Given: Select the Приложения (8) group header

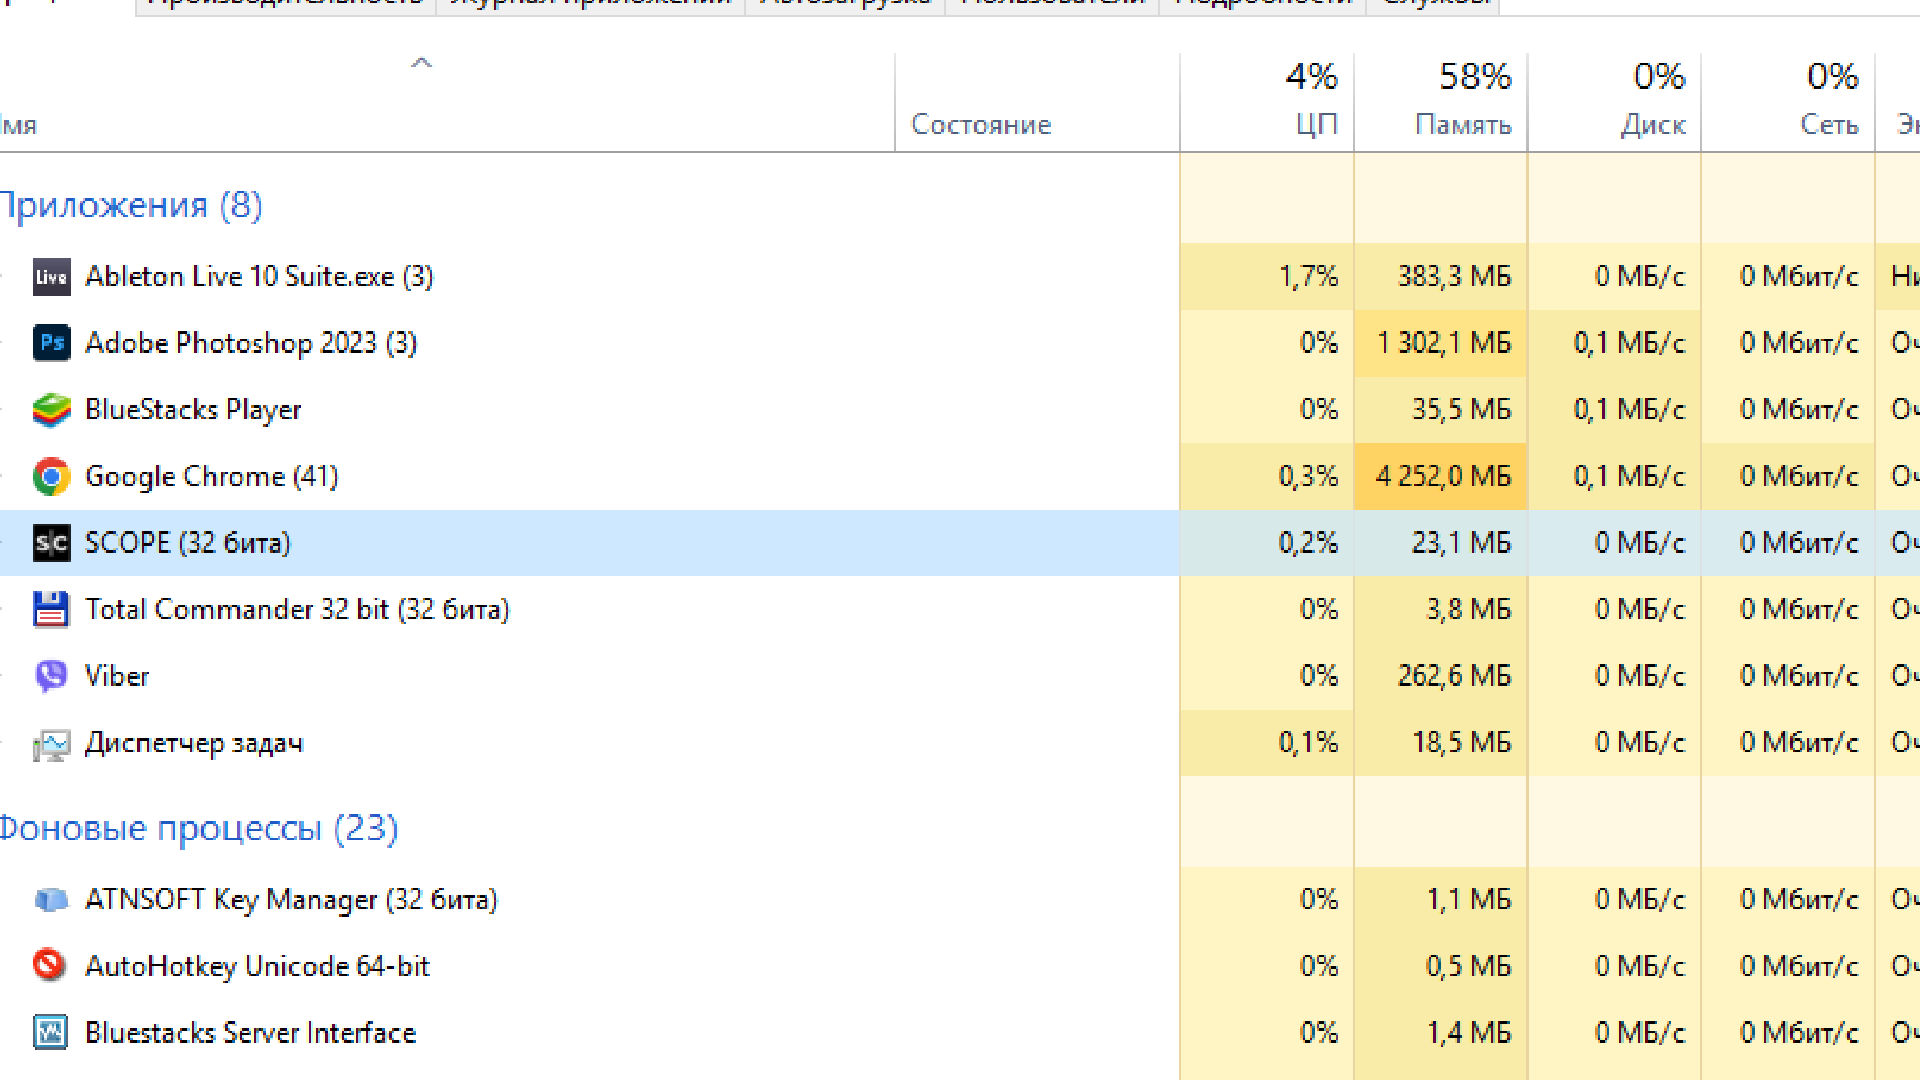Looking at the screenshot, I should [131, 206].
